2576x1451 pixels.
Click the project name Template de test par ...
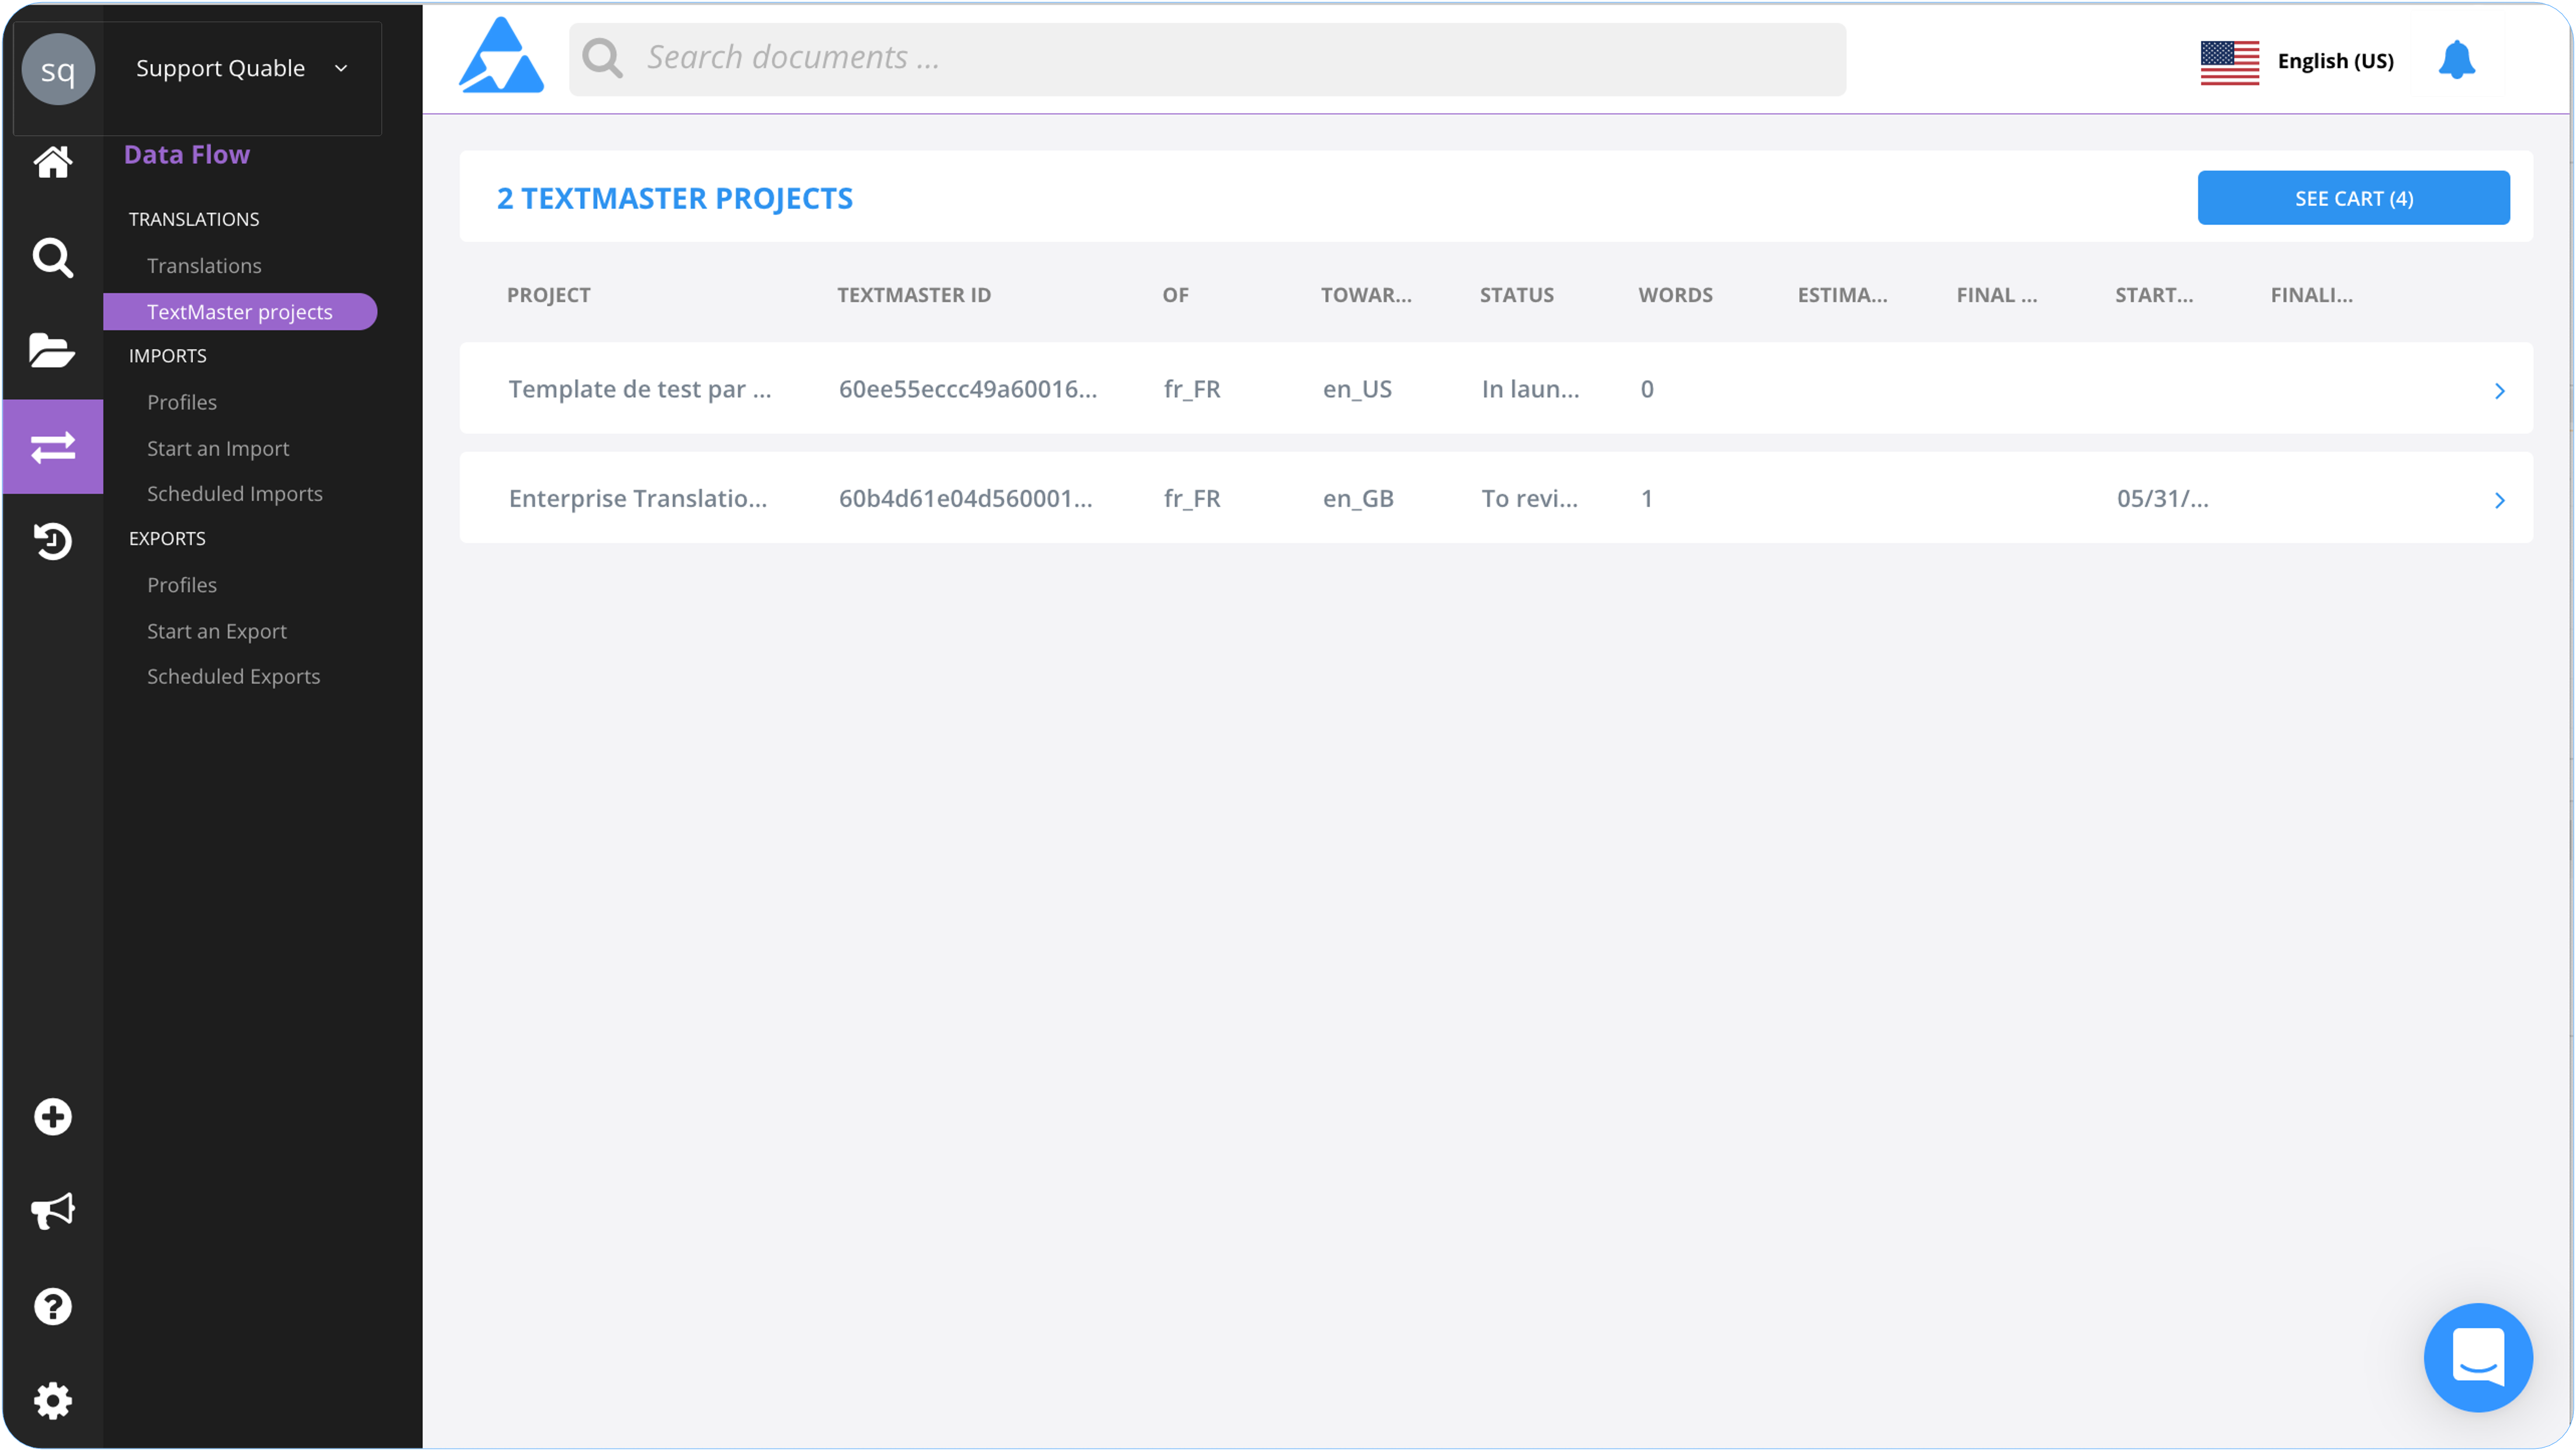tap(639, 389)
